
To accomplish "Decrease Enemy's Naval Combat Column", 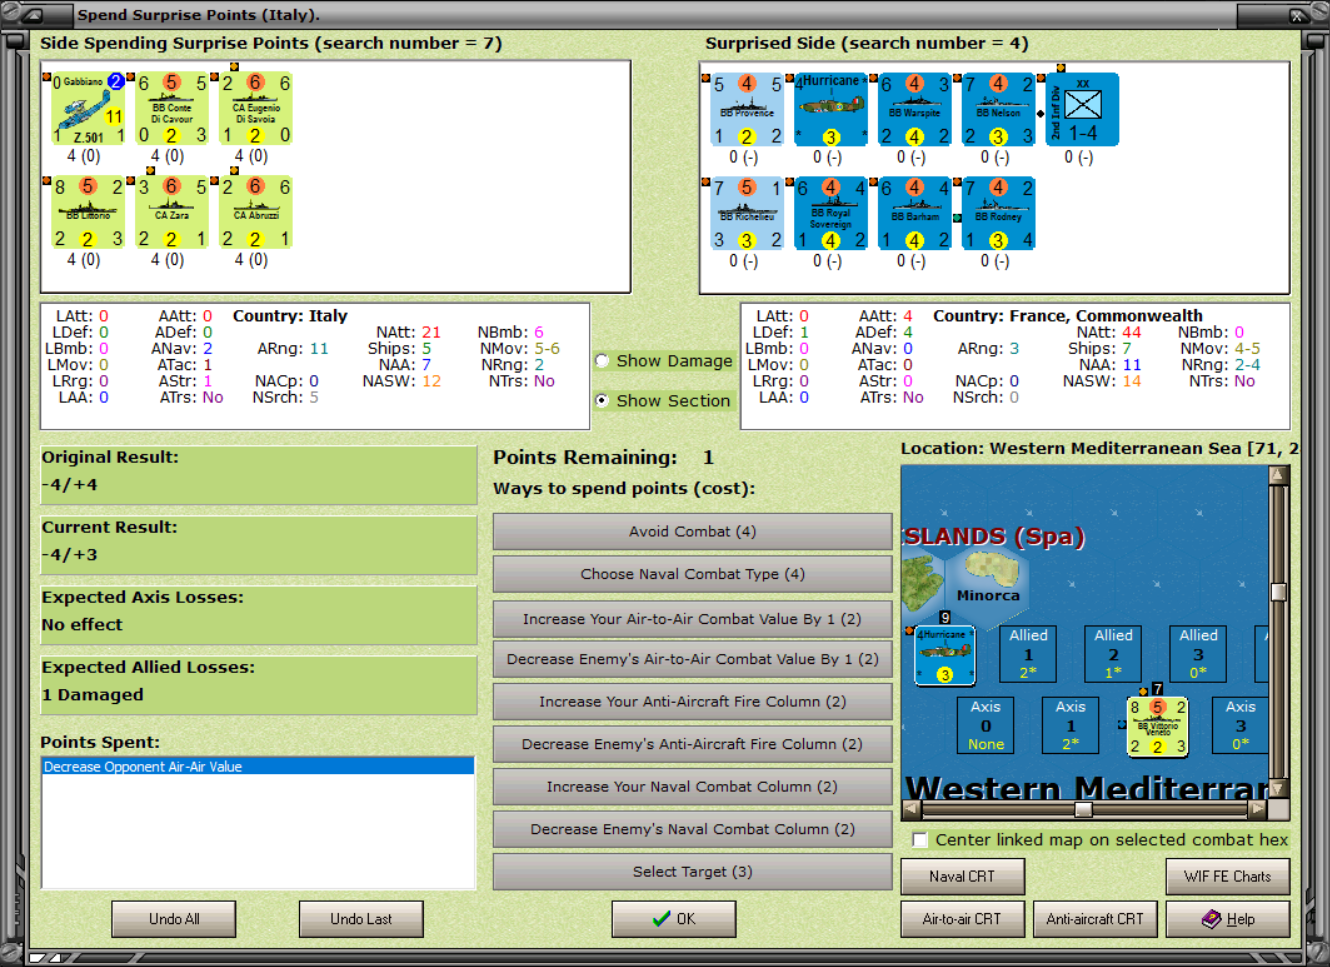I will [x=692, y=829].
